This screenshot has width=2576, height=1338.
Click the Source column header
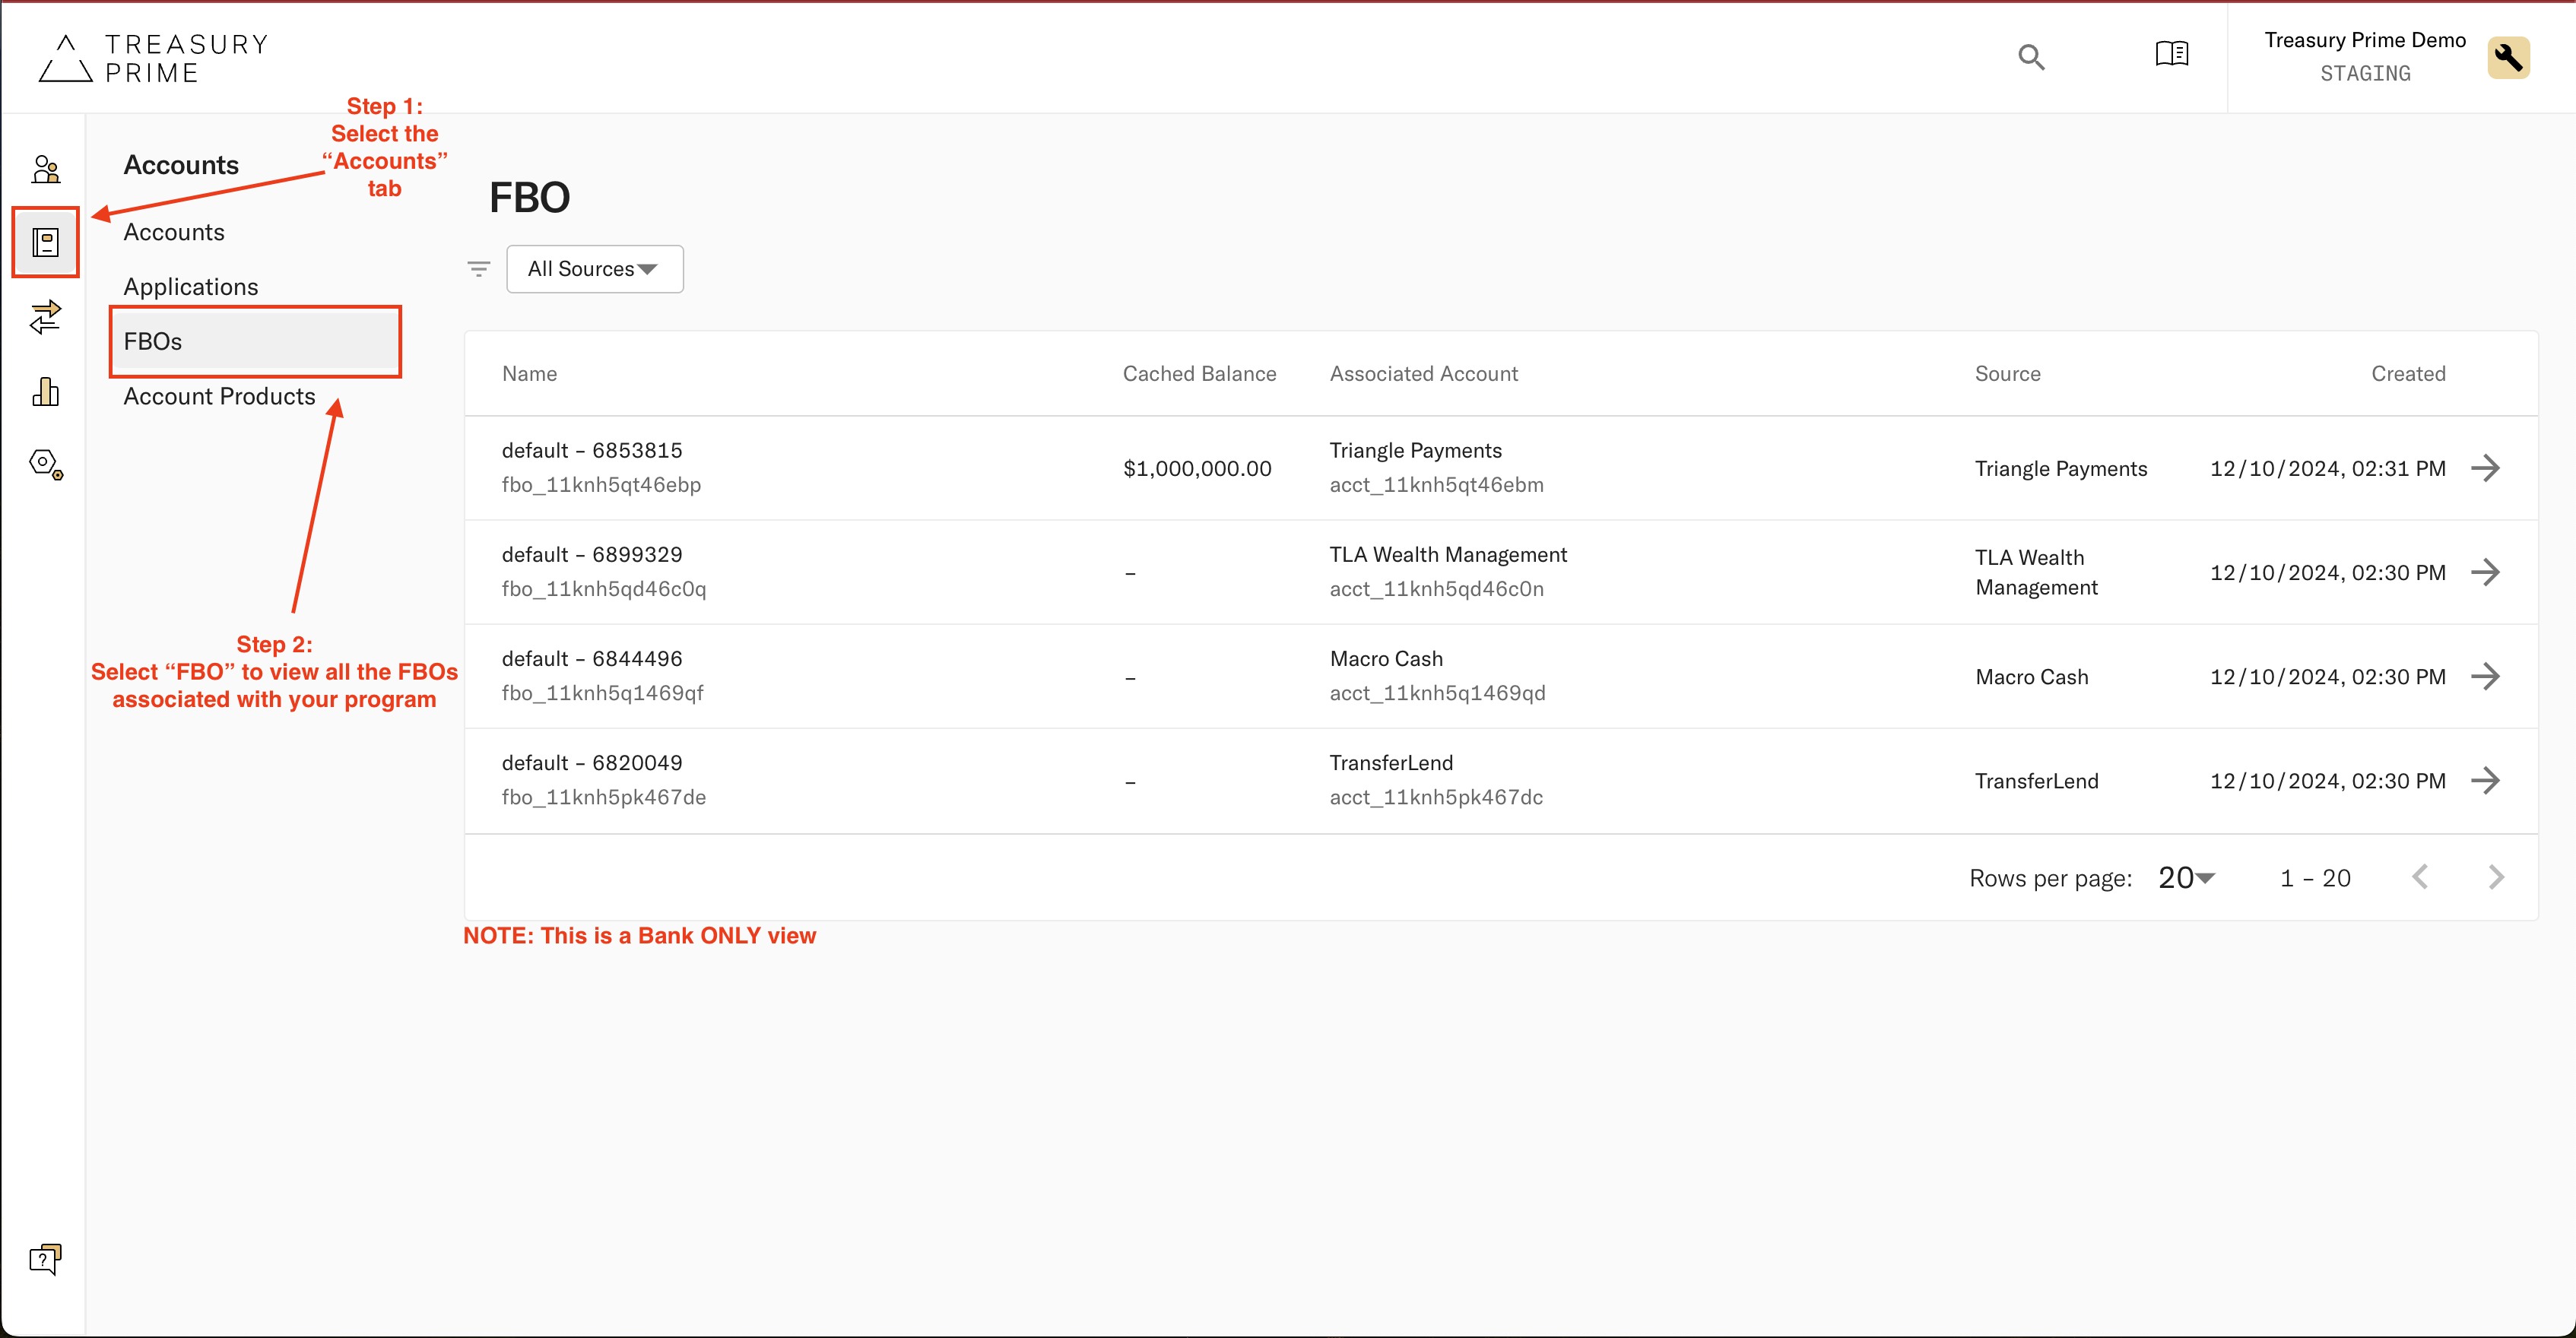click(x=2007, y=374)
